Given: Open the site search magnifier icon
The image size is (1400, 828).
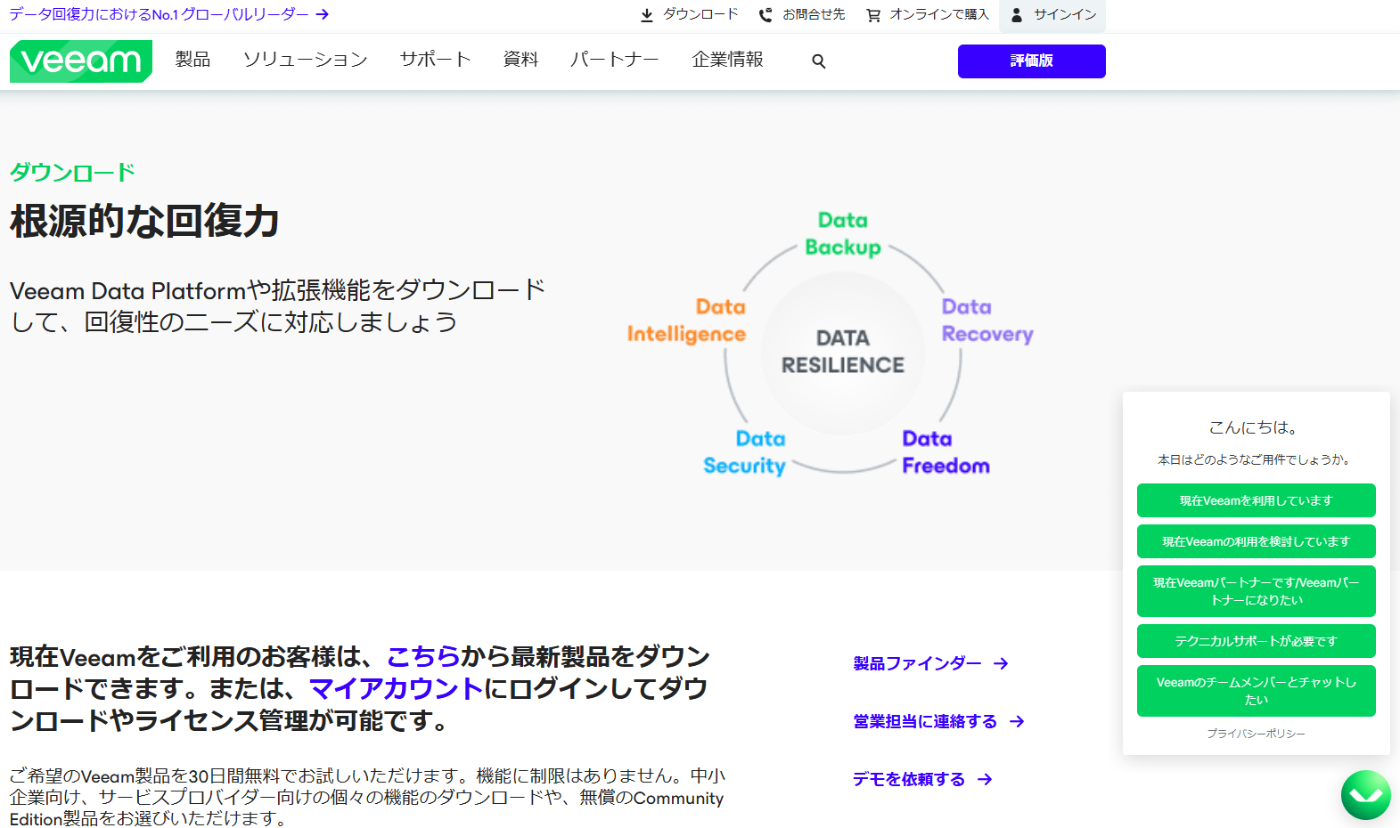Looking at the screenshot, I should pyautogui.click(x=819, y=61).
